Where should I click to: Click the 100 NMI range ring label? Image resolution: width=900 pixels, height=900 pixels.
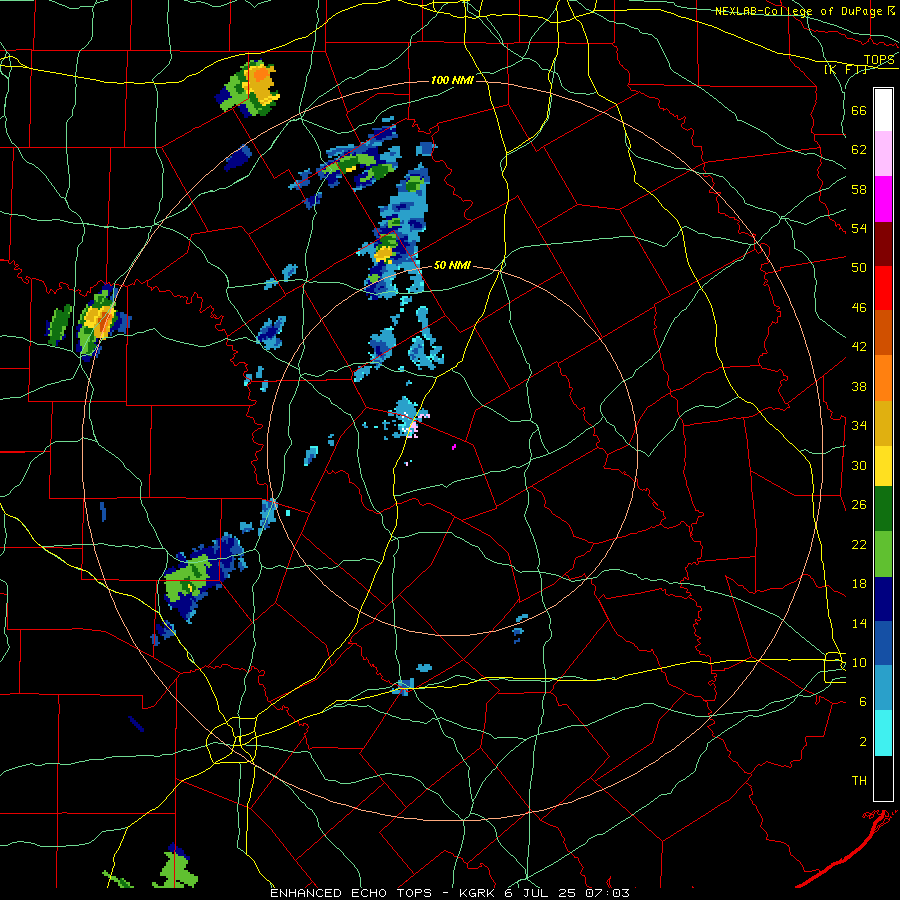coord(452,80)
